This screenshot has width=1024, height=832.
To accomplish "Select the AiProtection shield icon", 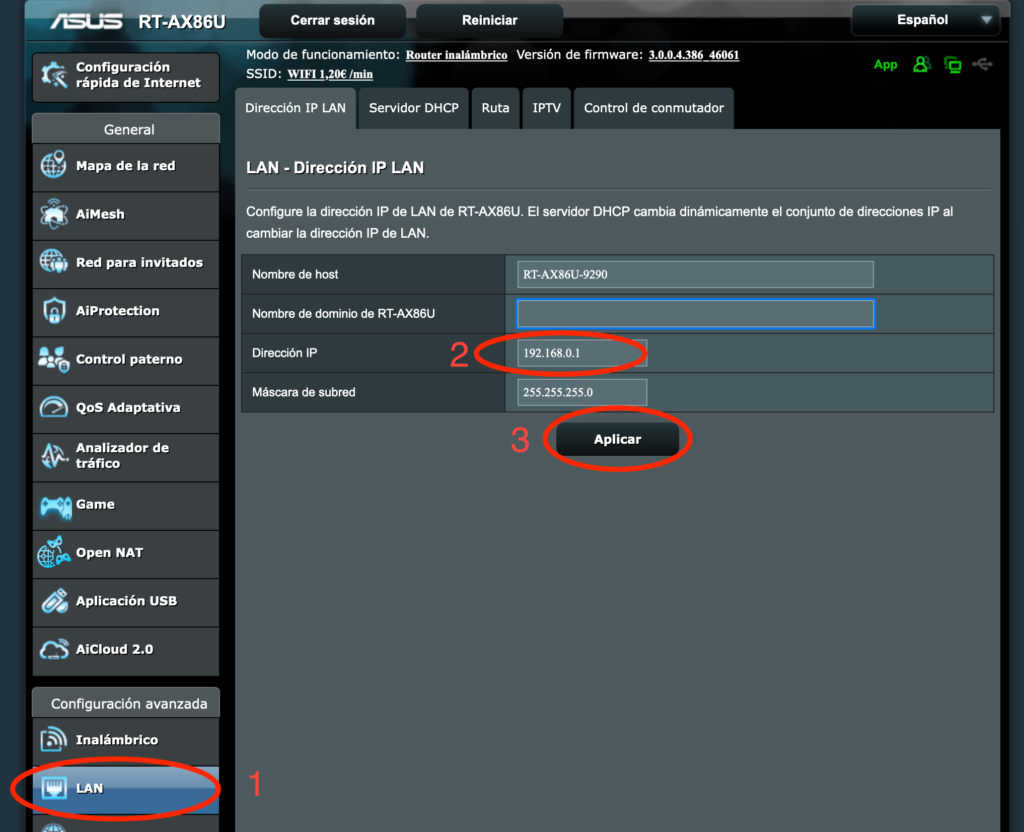I will pyautogui.click(x=54, y=310).
